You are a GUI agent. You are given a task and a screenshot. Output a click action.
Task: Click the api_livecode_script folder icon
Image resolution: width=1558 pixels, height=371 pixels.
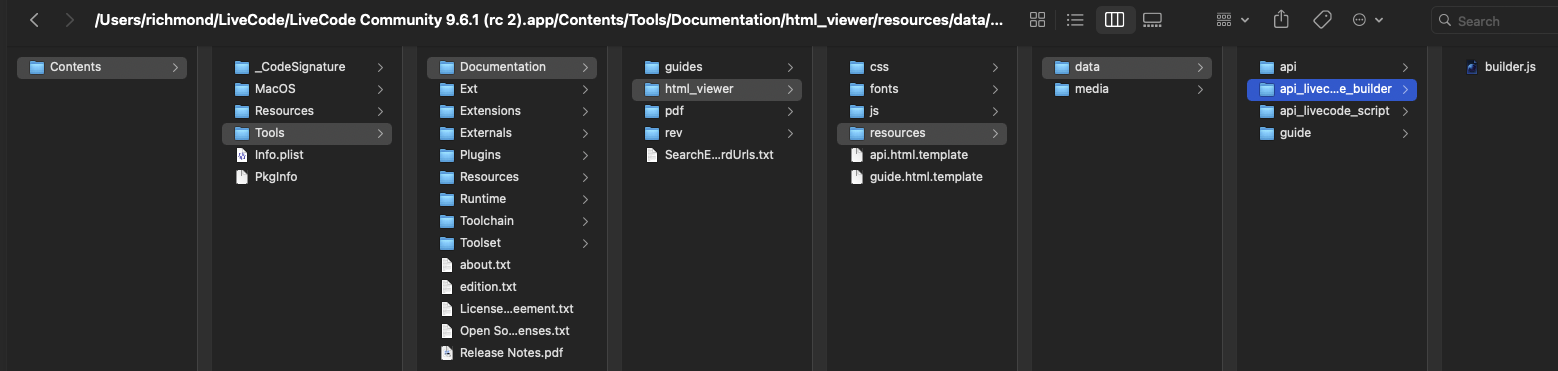tap(1267, 111)
